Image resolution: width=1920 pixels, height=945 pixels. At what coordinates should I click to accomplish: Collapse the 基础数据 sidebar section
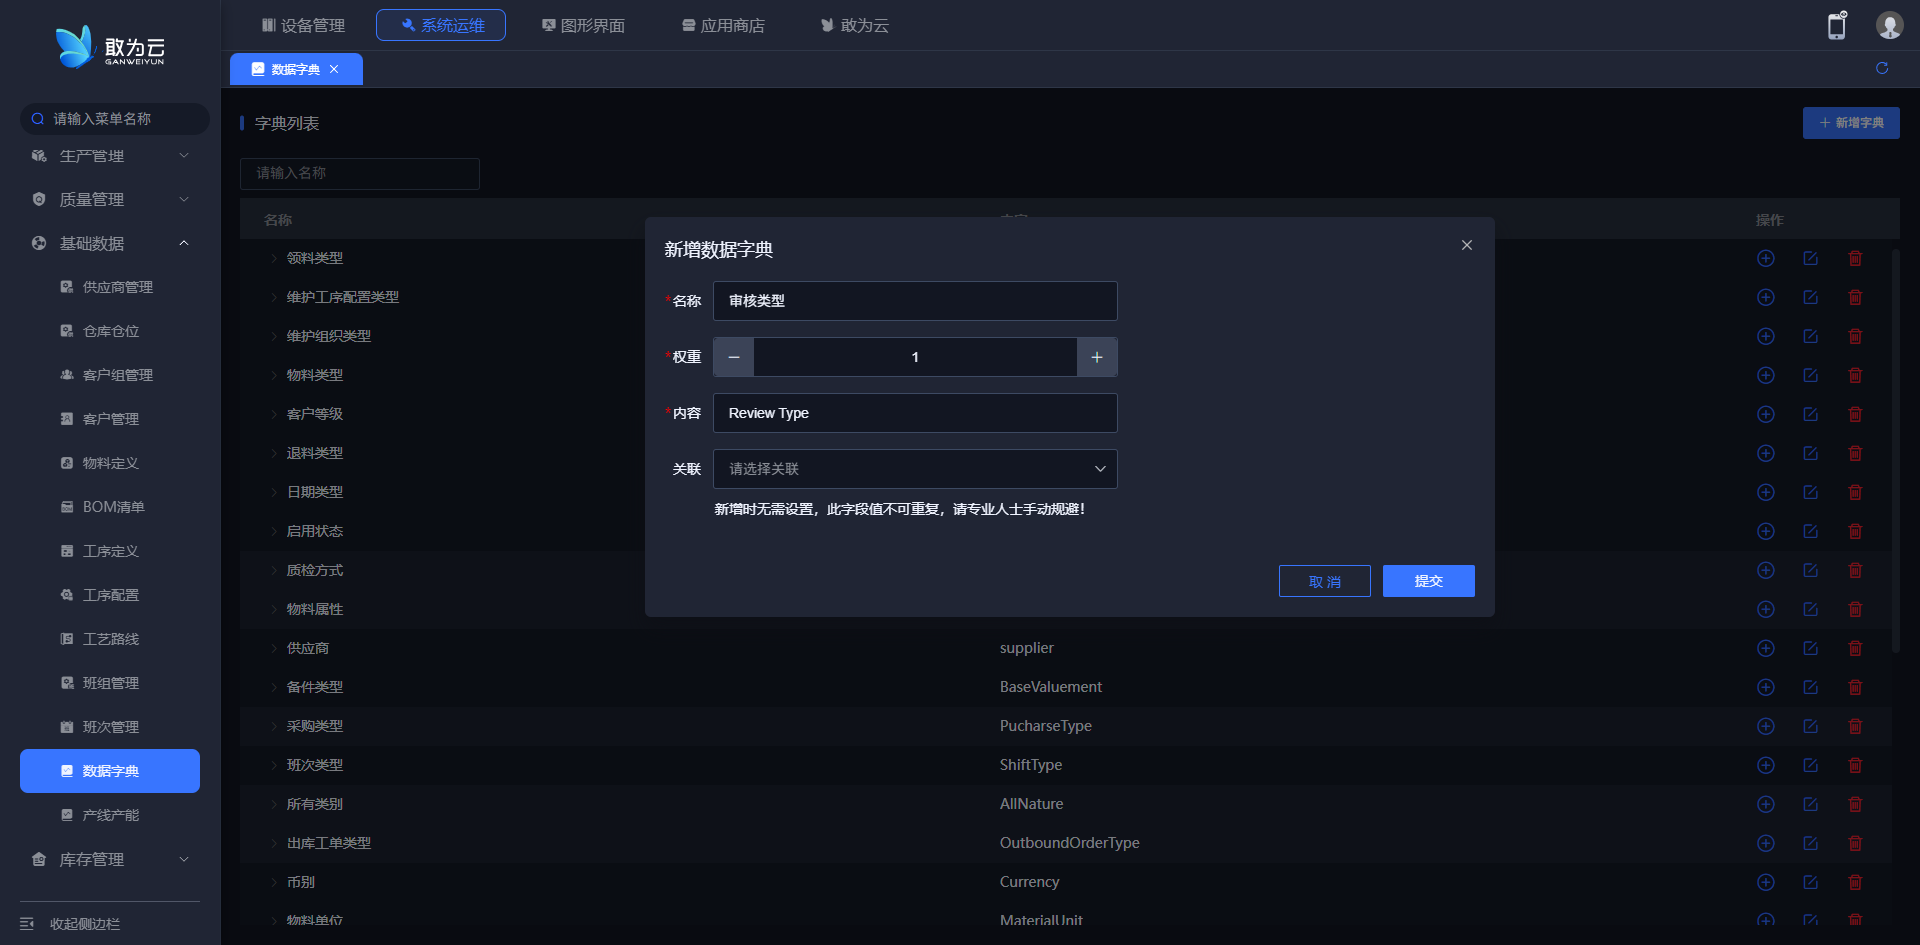click(110, 243)
